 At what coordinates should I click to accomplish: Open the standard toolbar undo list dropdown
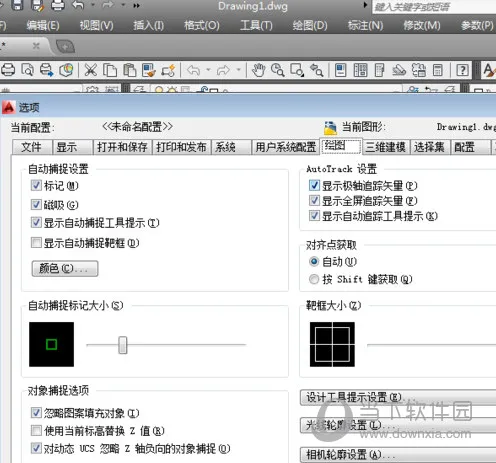point(208,70)
